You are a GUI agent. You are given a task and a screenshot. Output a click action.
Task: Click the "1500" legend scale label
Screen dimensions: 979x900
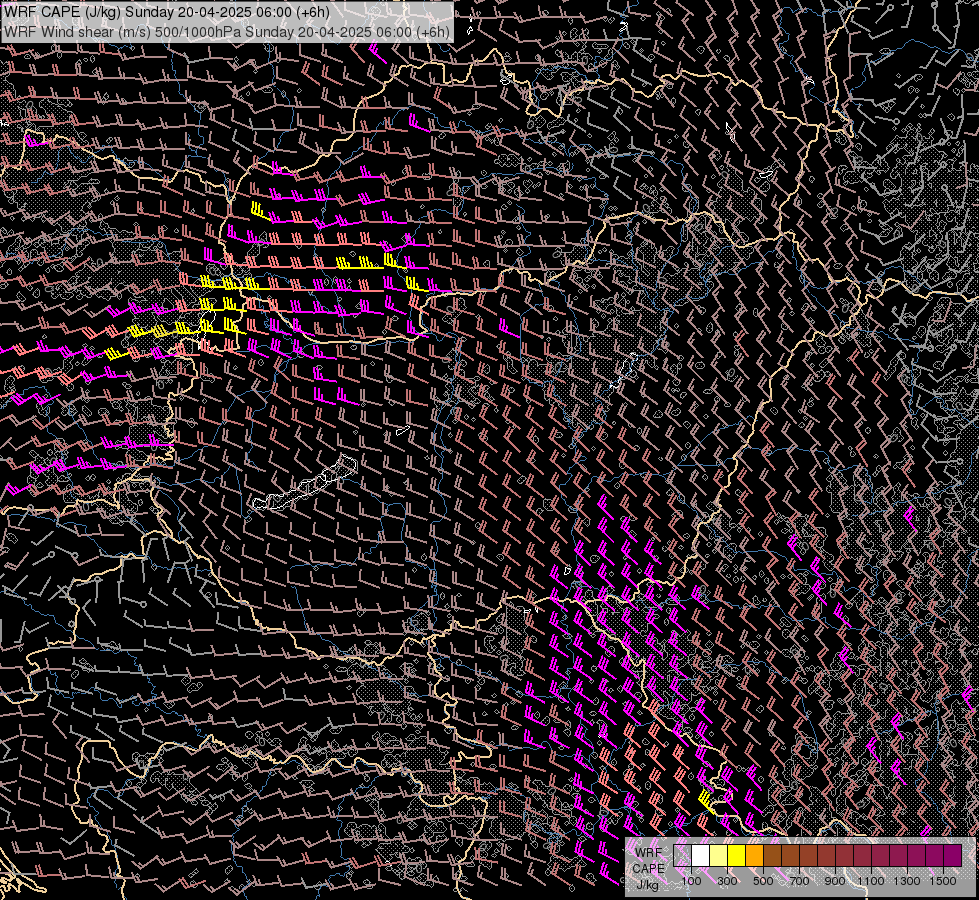pos(943,881)
